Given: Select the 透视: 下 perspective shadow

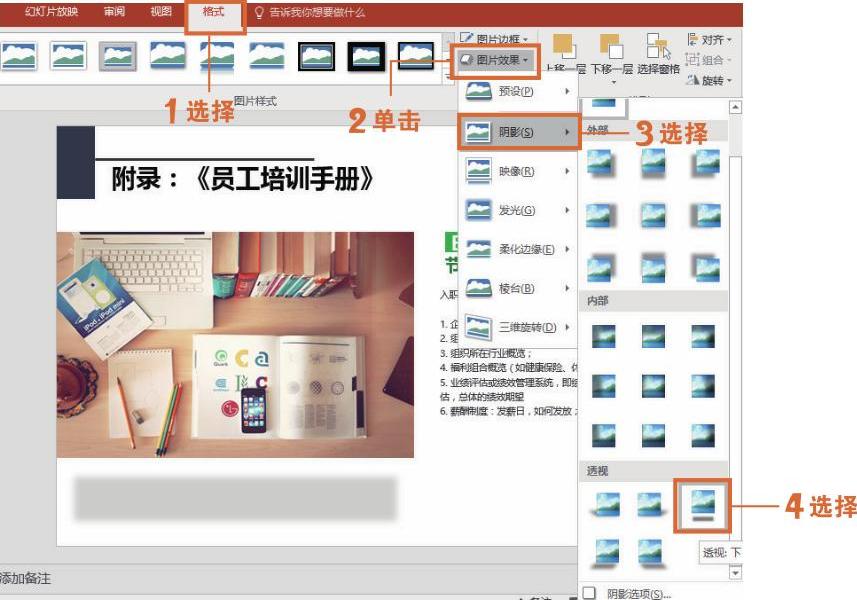Looking at the screenshot, I should (703, 505).
